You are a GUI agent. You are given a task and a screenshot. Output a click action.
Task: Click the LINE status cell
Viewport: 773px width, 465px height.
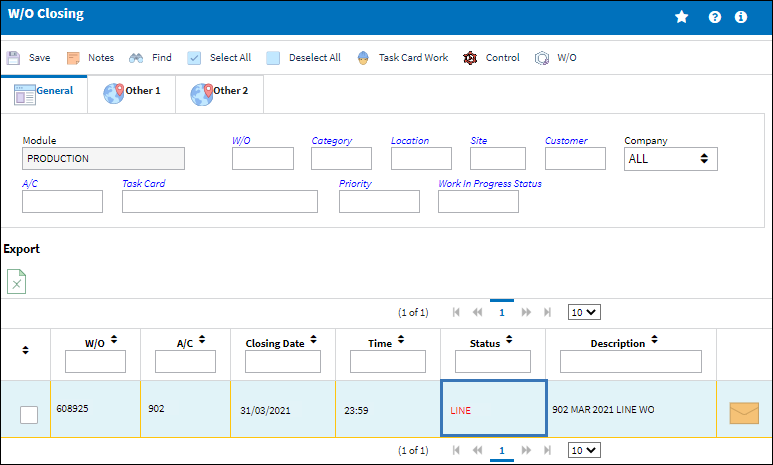point(493,408)
